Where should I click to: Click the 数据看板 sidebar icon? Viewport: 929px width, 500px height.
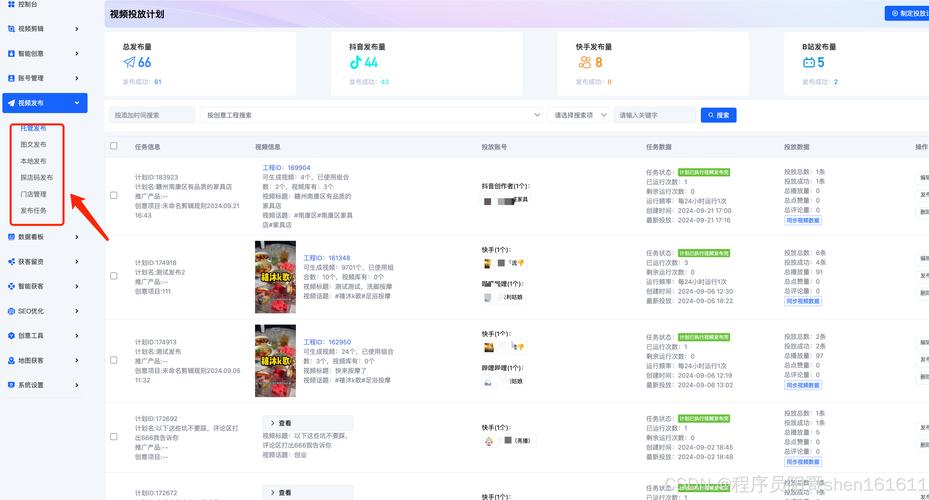pos(11,236)
